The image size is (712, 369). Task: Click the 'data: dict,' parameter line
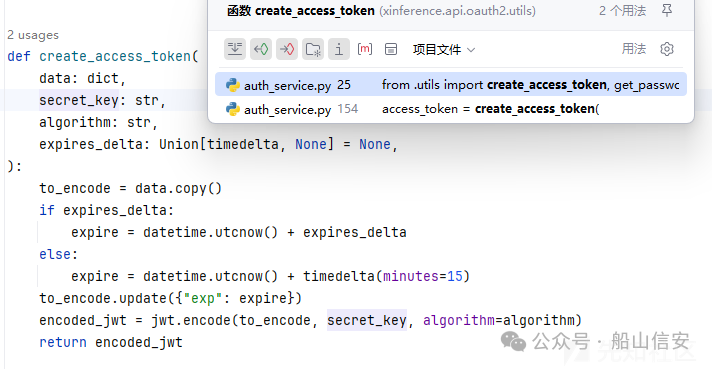click(x=82, y=79)
